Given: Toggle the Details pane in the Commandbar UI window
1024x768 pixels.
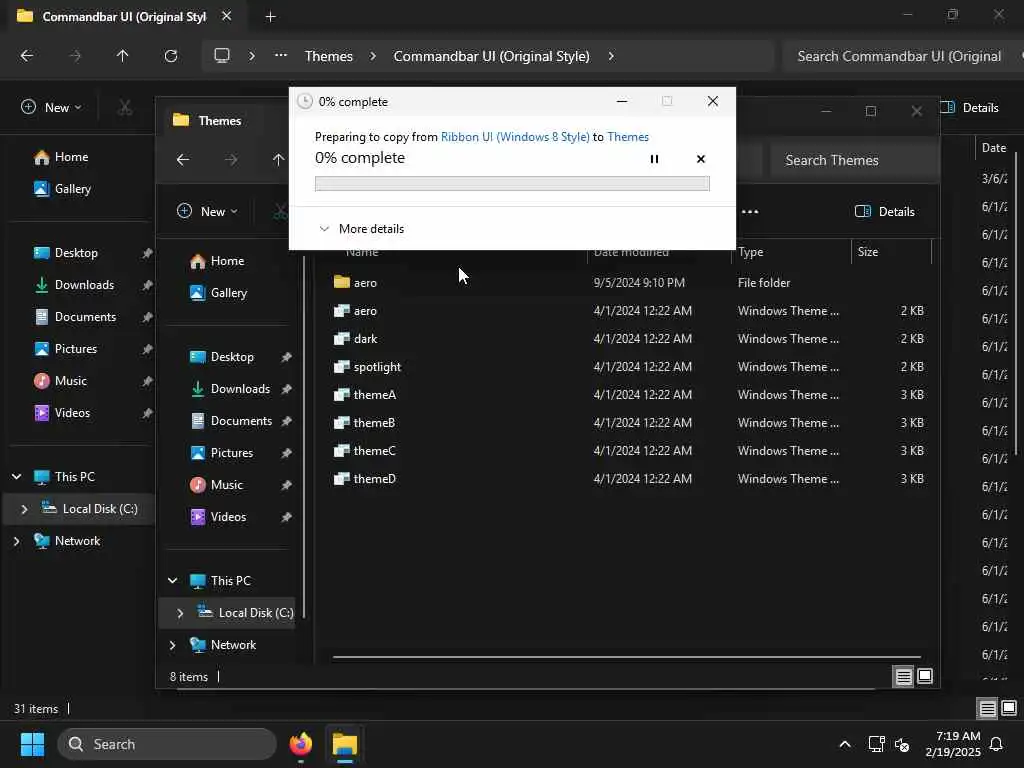Looking at the screenshot, I should pos(969,107).
